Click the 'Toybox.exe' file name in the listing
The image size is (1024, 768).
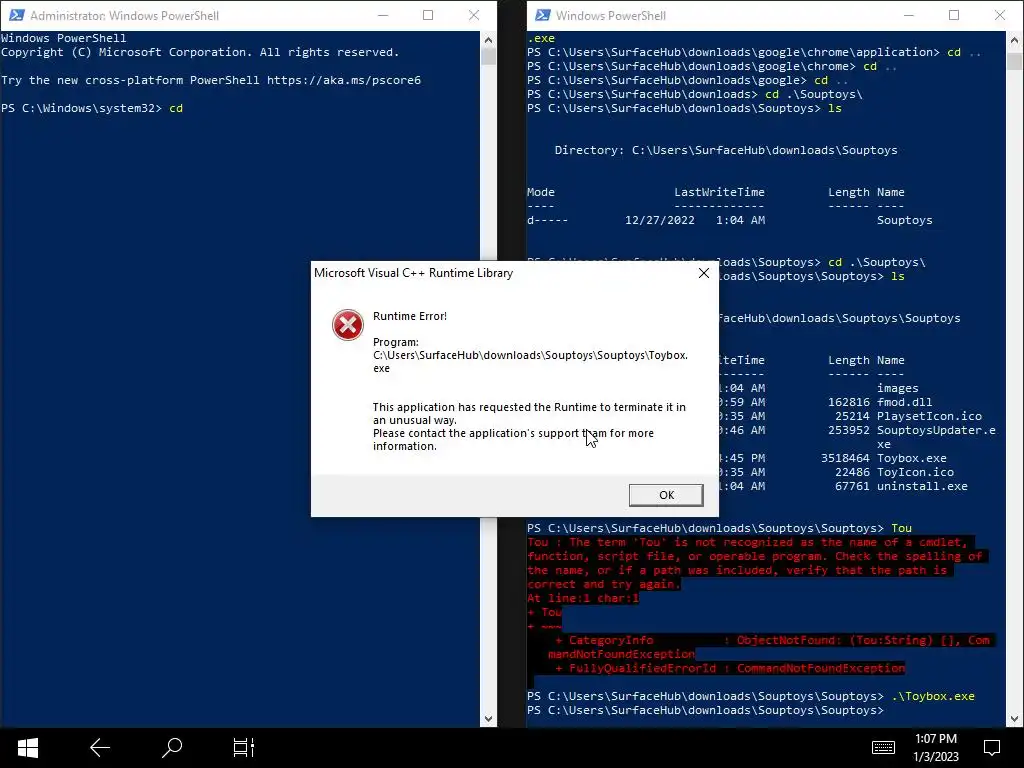click(x=911, y=458)
